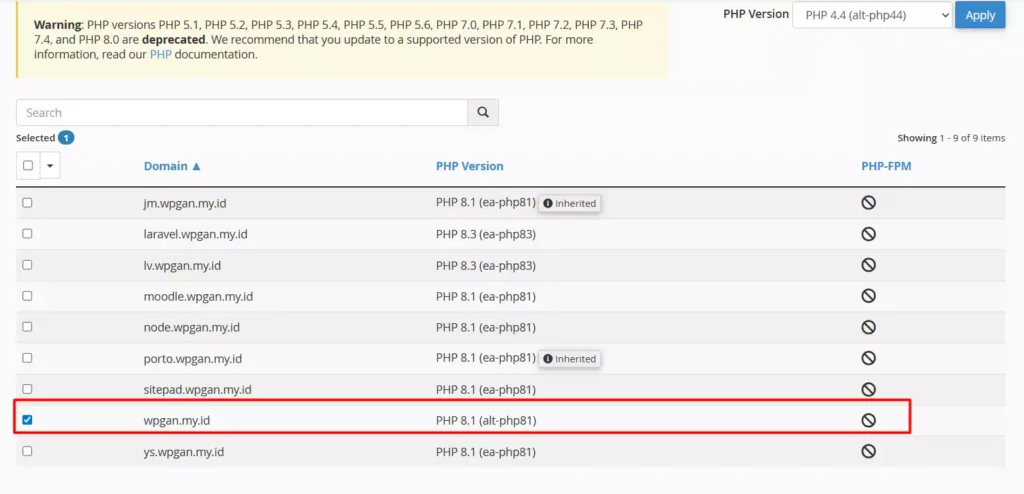Check the ys.wpgan.my.id checkbox
Image resolution: width=1024 pixels, height=494 pixels.
(x=27, y=451)
